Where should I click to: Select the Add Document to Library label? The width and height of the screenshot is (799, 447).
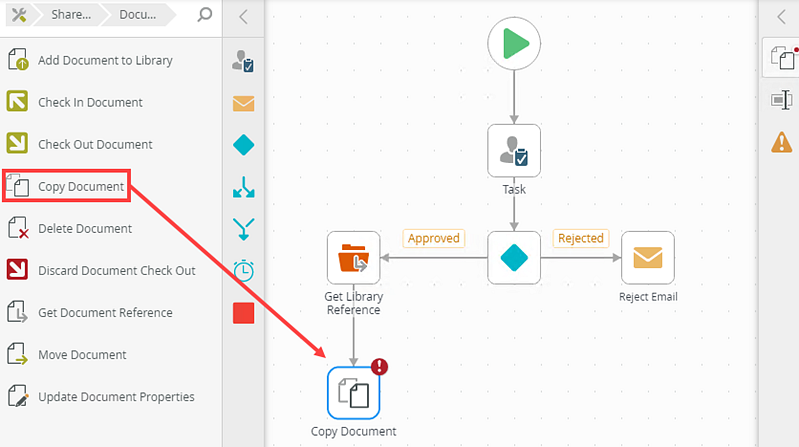[105, 60]
